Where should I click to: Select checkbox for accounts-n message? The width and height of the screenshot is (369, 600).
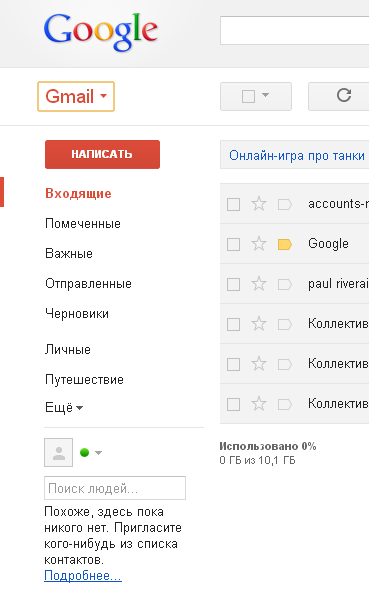[233, 204]
